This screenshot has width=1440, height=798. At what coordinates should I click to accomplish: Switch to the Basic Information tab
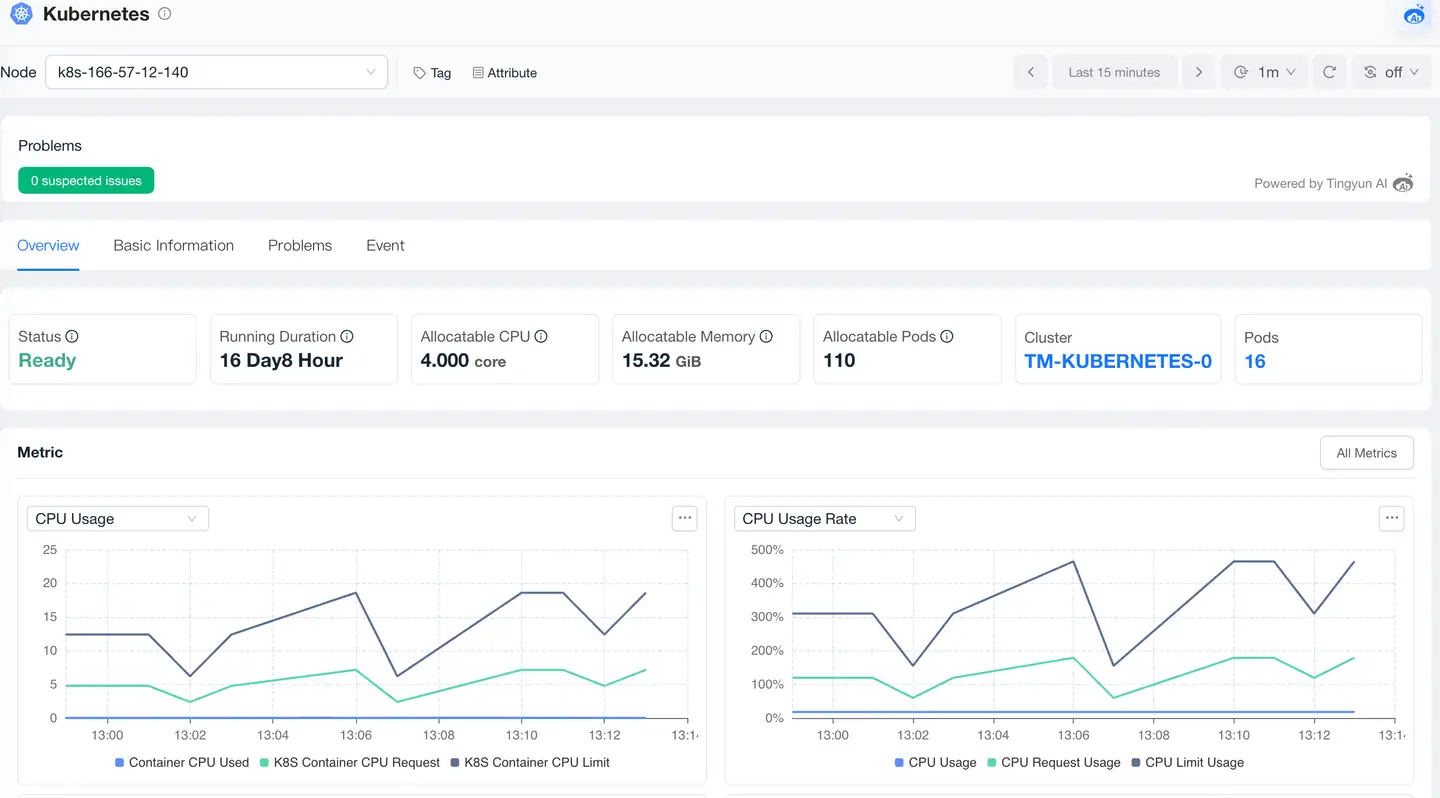(x=173, y=245)
